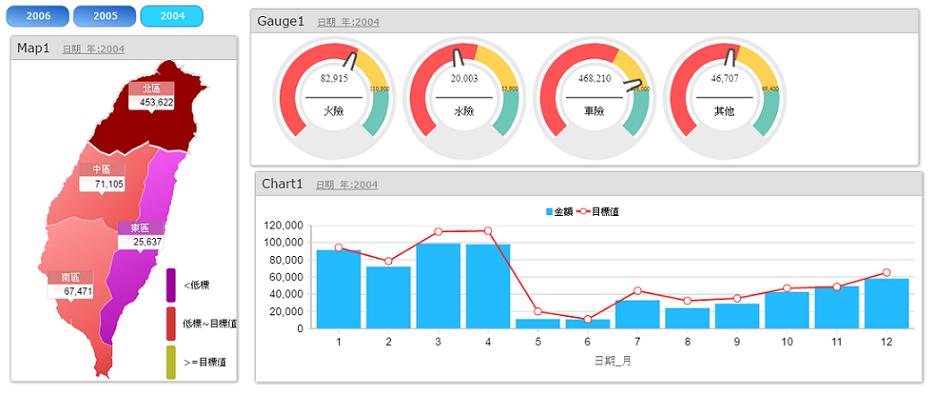The width and height of the screenshot is (930, 394).
Task: Select the 東區 region label
Action: 140,228
